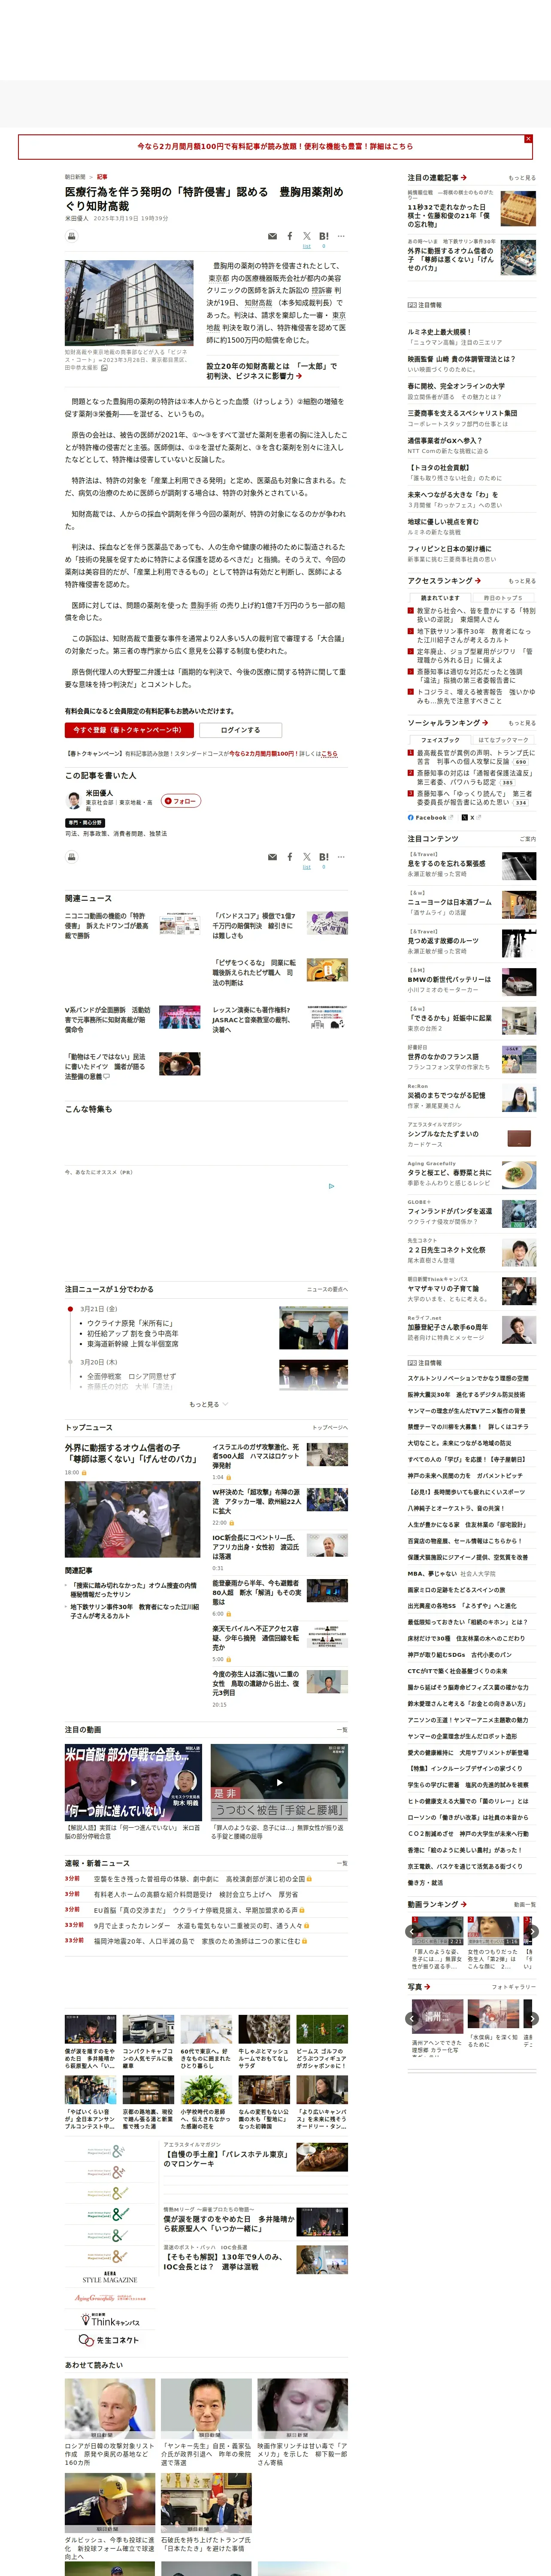Close the red subscription promo banner
The height and width of the screenshot is (2576, 551).
528,139
